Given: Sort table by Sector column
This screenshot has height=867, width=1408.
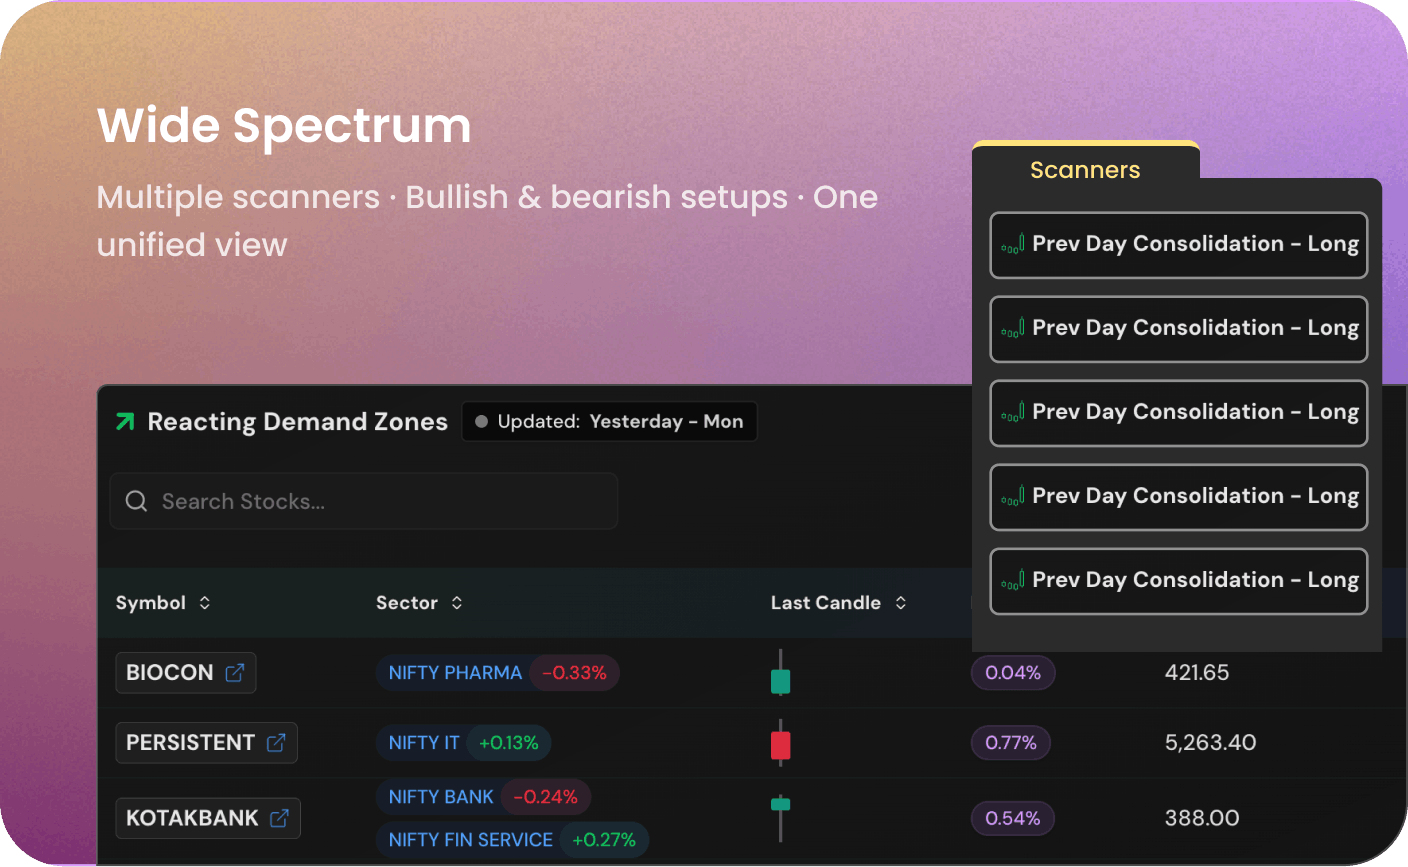Looking at the screenshot, I should click(419, 603).
